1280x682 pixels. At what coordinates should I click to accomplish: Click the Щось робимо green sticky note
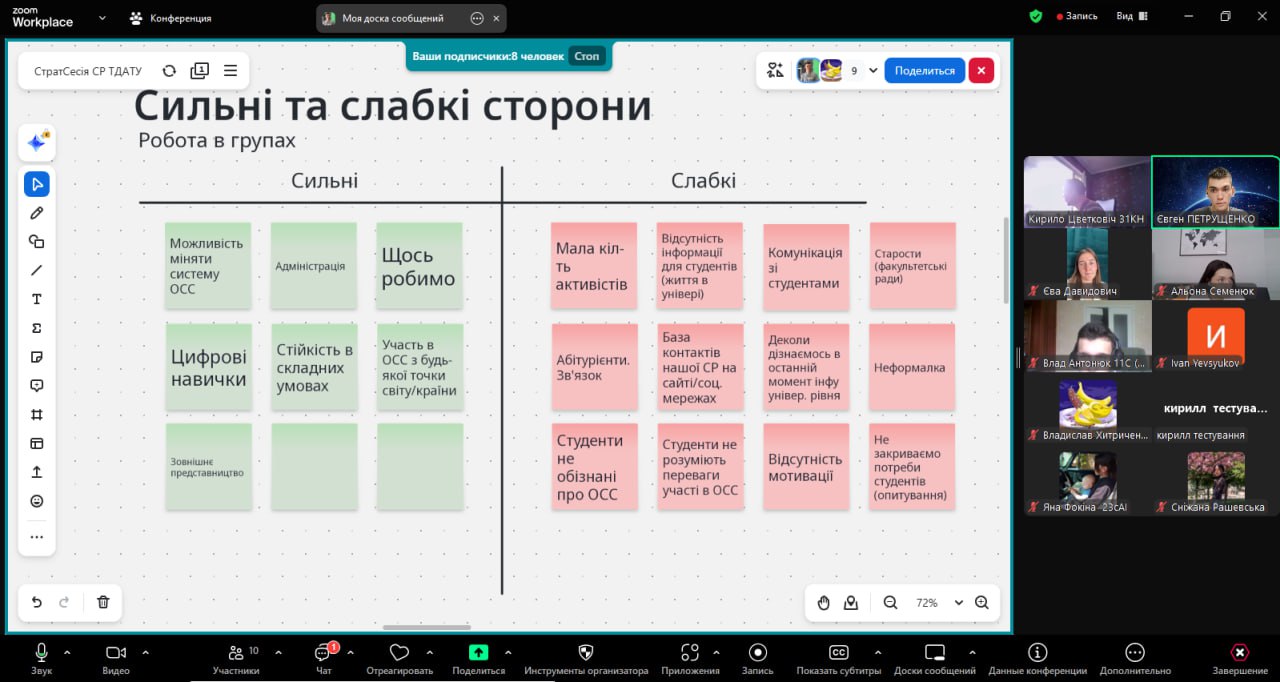[x=419, y=267]
